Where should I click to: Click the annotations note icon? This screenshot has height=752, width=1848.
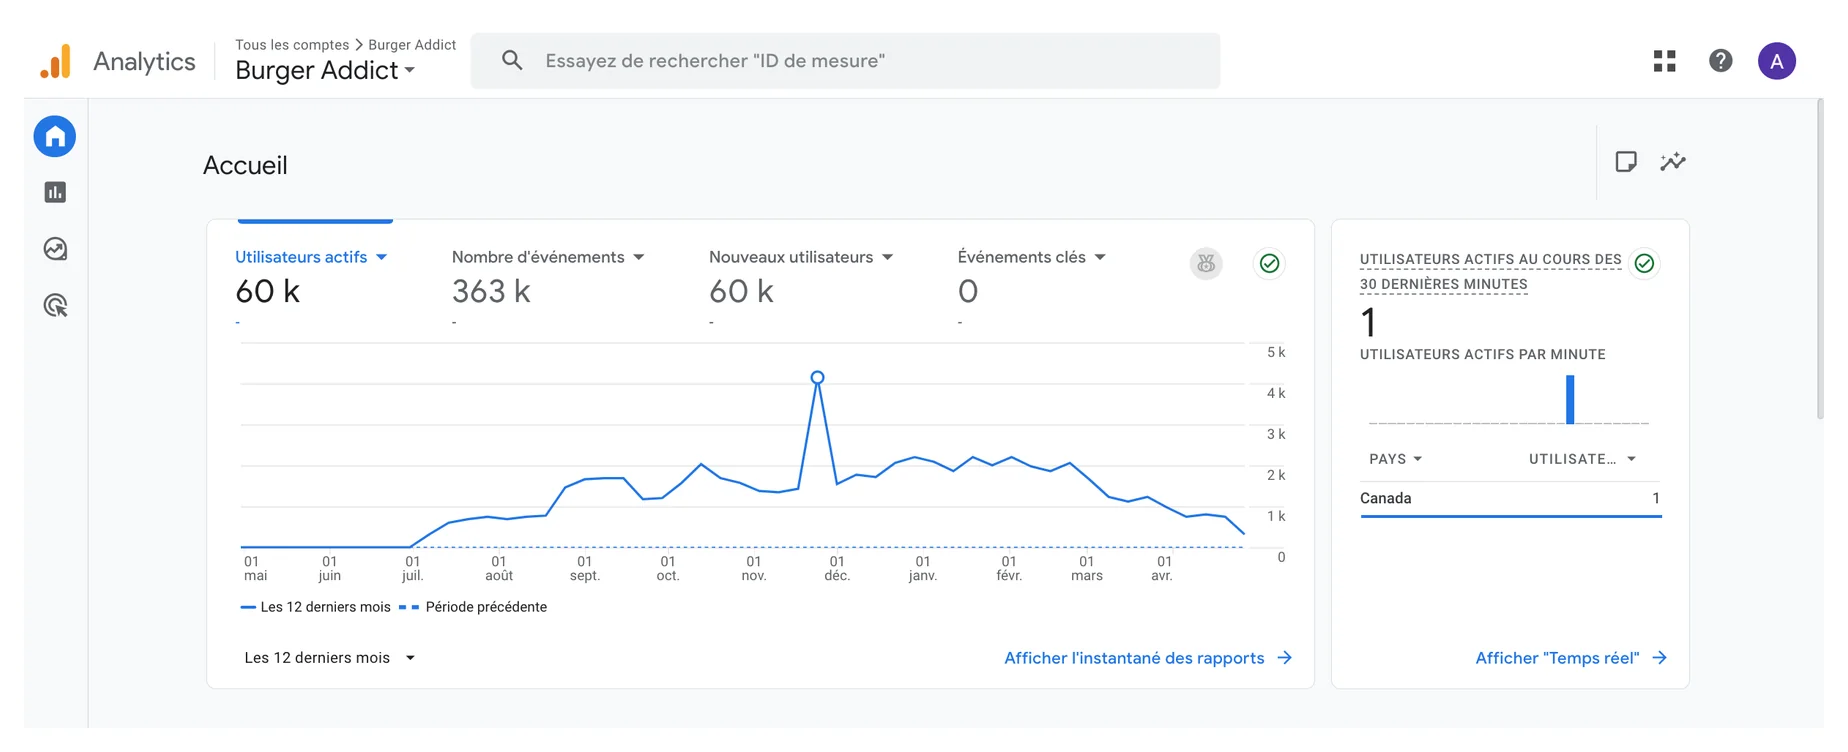[1626, 162]
